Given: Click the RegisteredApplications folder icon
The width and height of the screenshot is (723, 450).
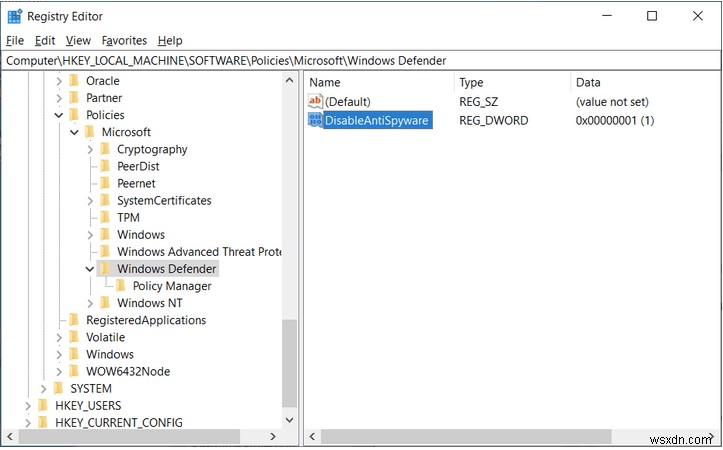Looking at the screenshot, I should (74, 320).
